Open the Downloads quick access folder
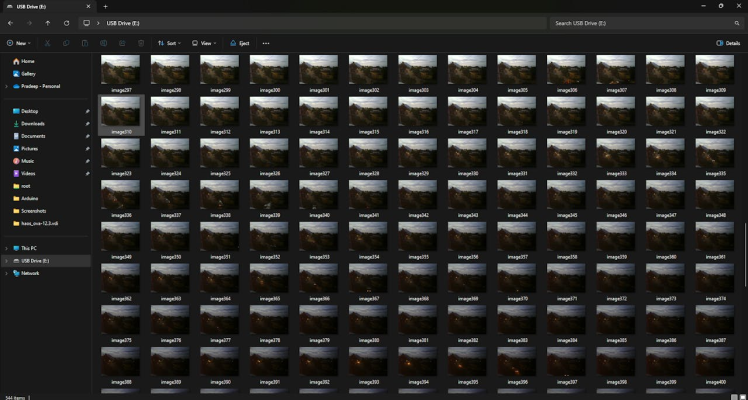This screenshot has width=748, height=400. tap(29, 123)
